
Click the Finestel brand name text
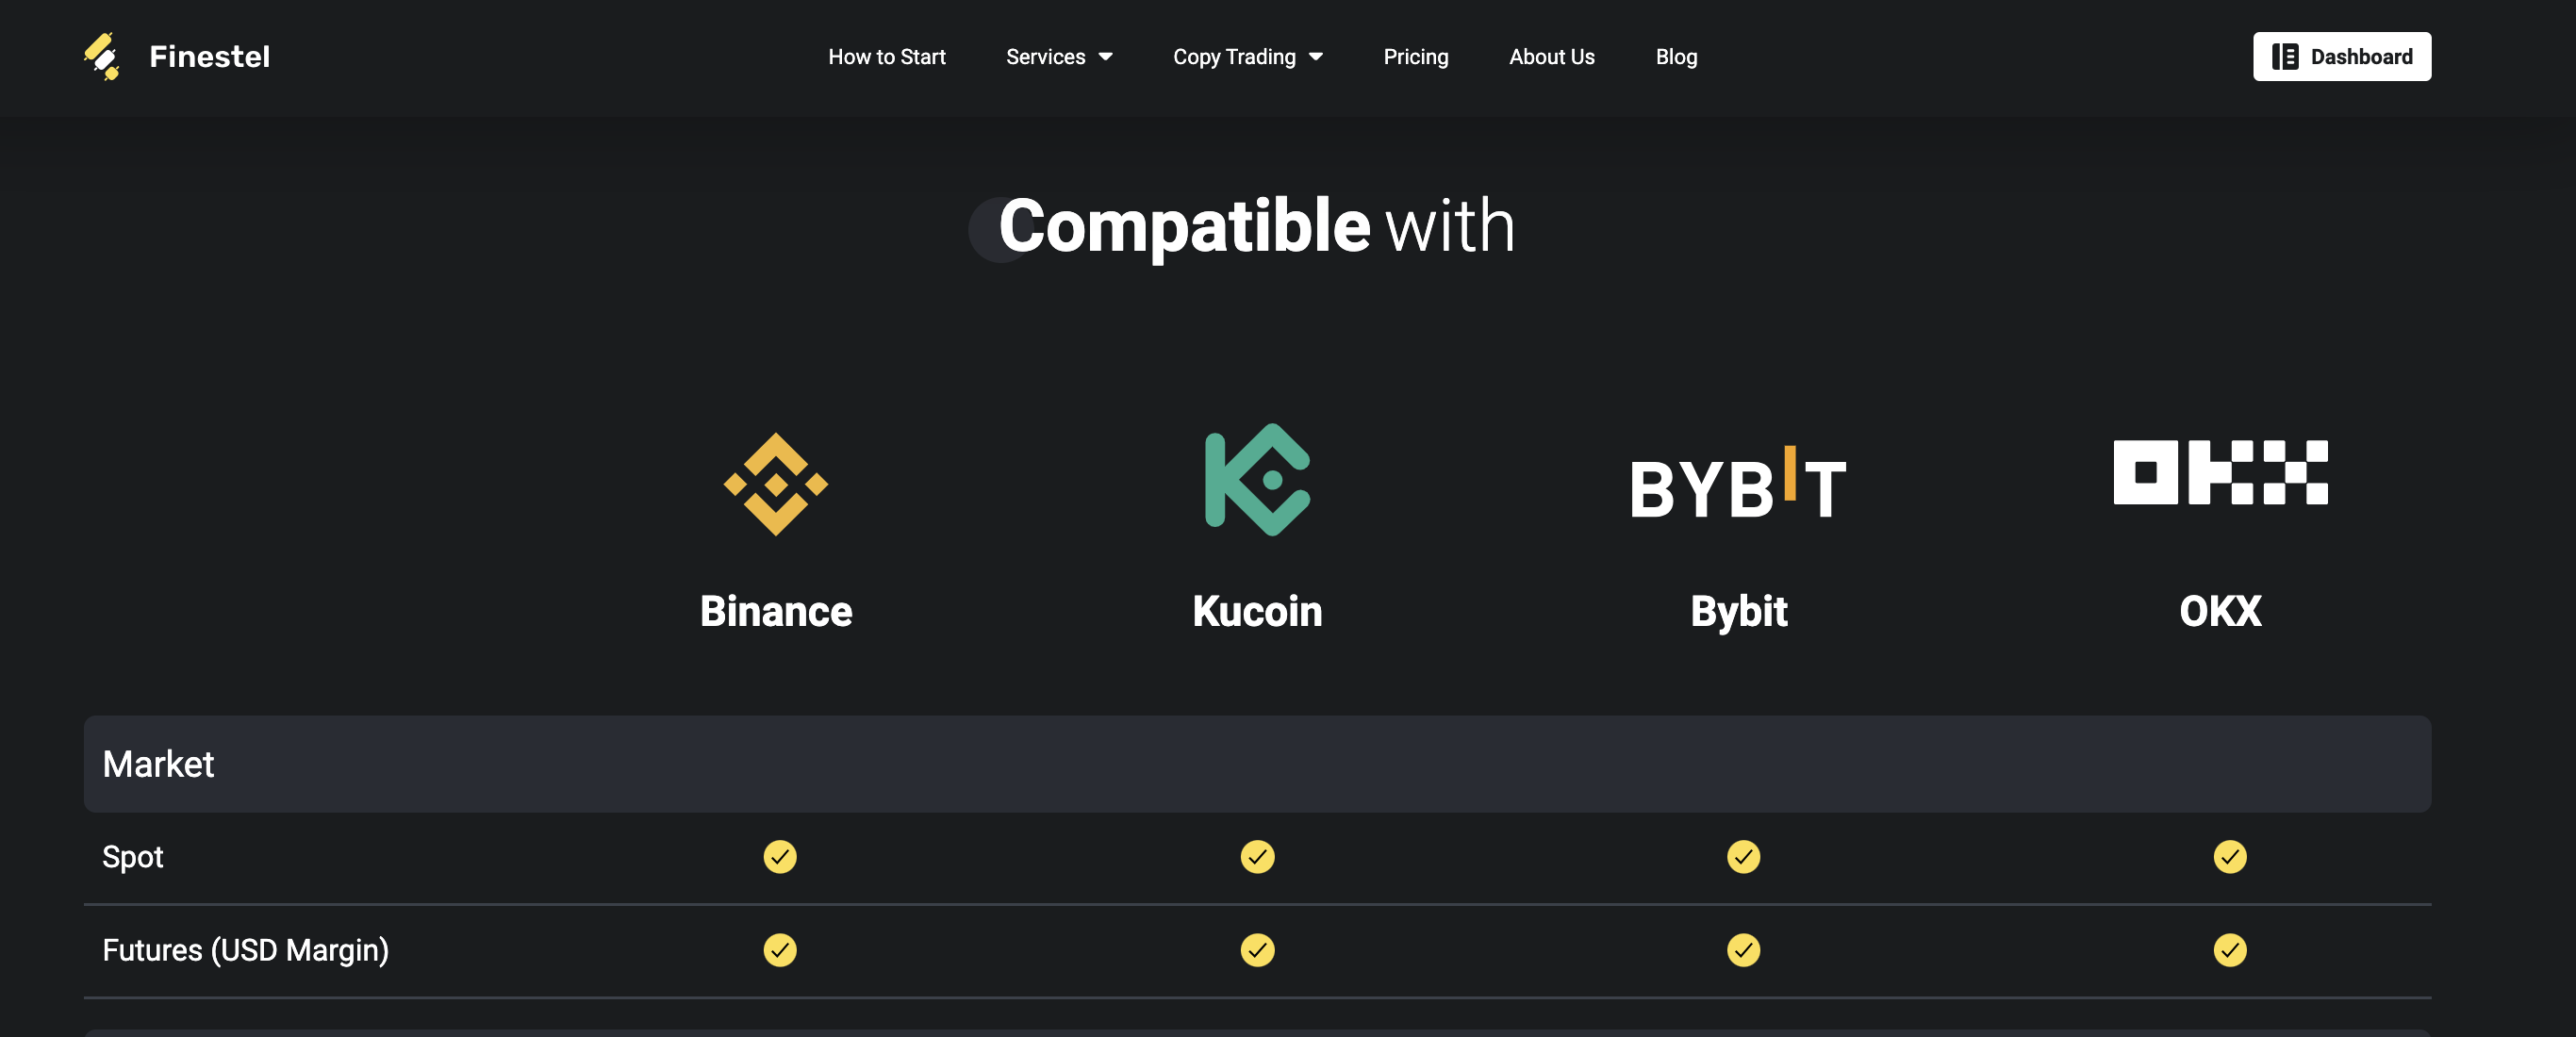click(209, 57)
